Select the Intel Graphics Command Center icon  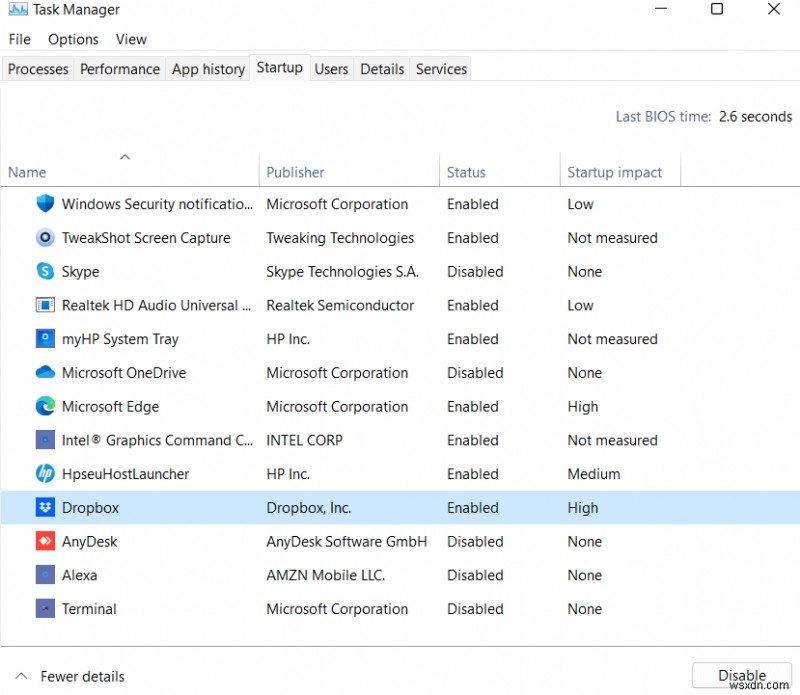[44, 440]
